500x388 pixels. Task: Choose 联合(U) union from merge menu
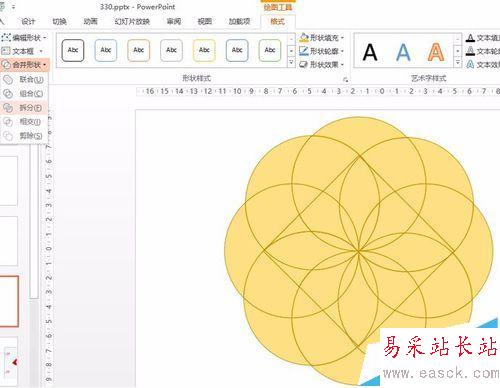coord(24,79)
